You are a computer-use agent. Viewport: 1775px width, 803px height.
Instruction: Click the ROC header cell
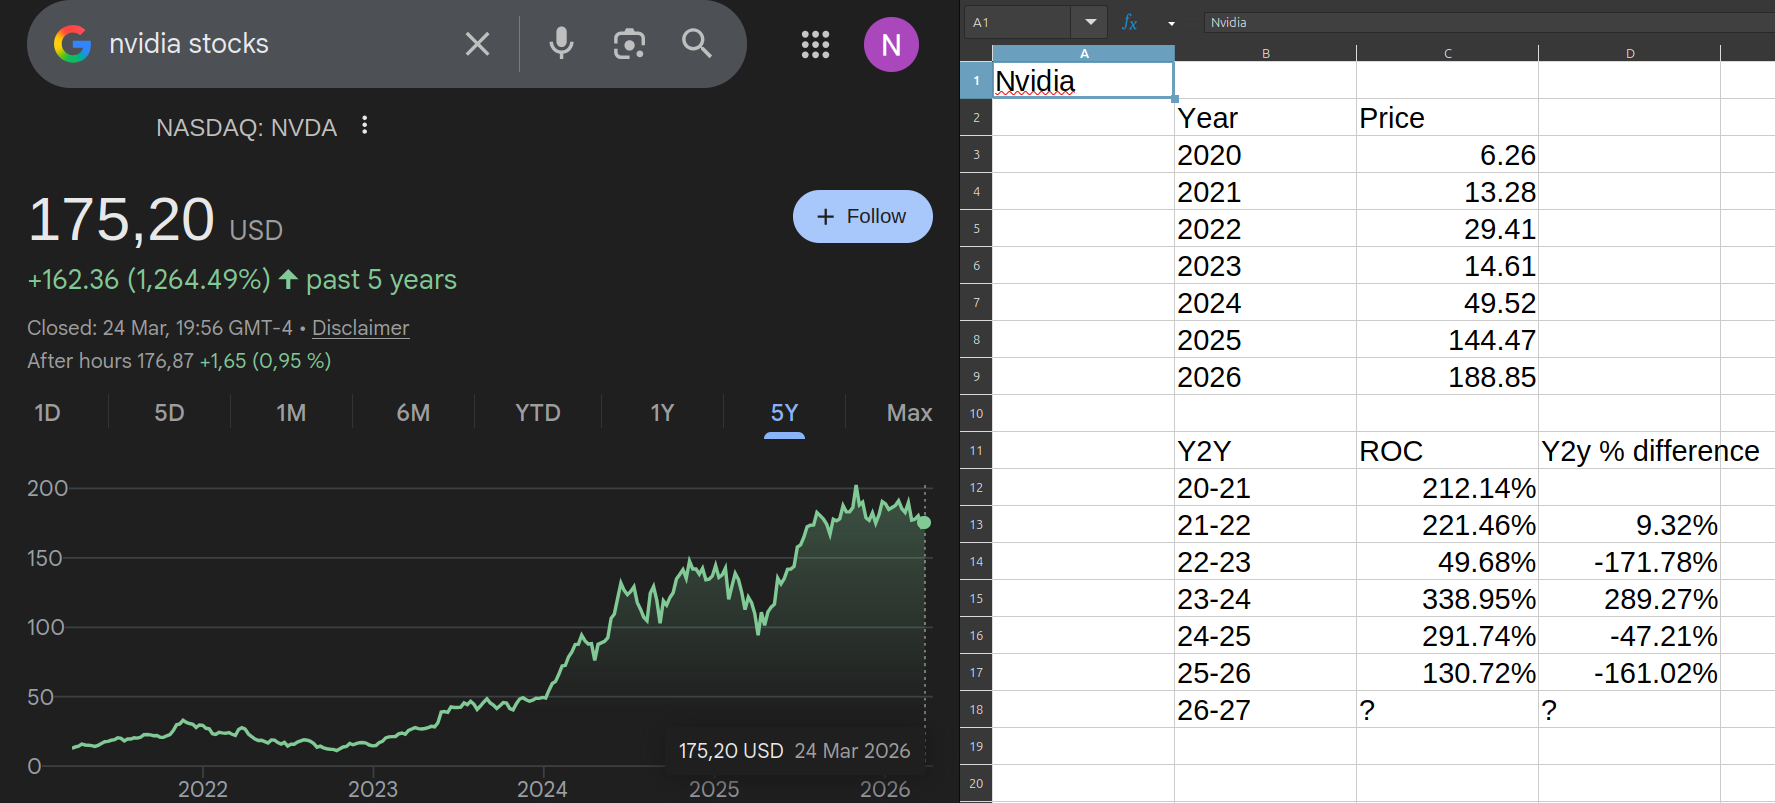(1447, 450)
